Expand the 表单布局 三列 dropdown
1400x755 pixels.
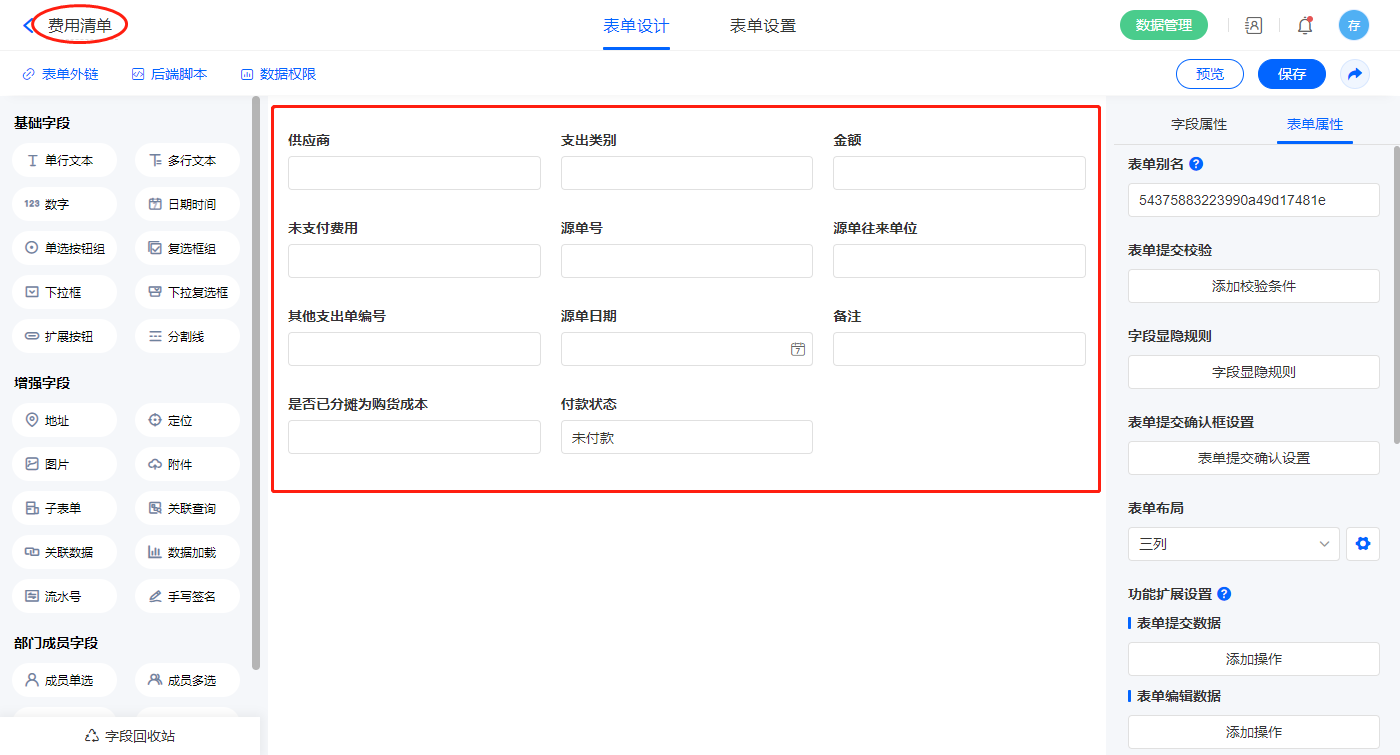[1234, 544]
